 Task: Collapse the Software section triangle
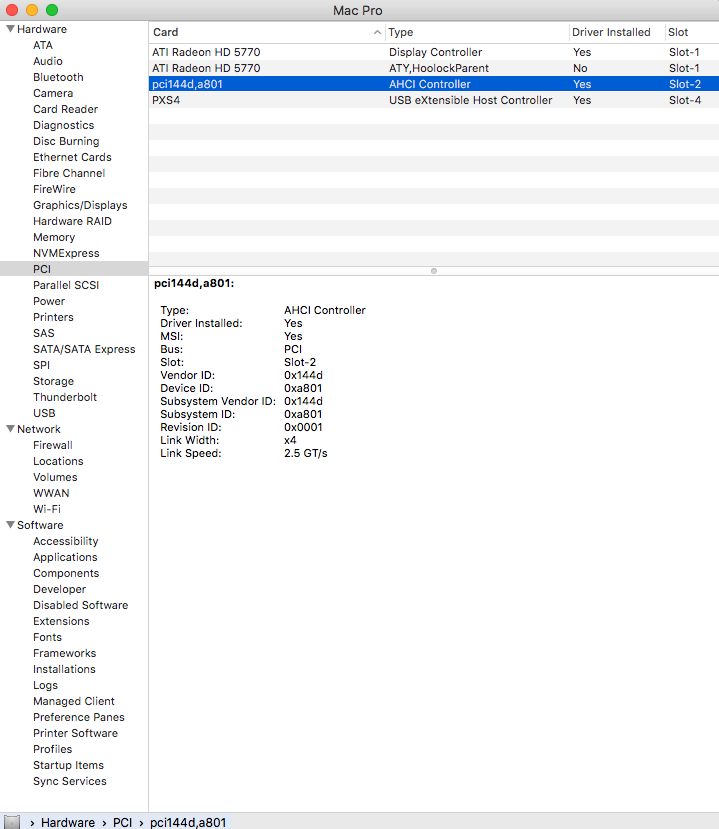10,524
